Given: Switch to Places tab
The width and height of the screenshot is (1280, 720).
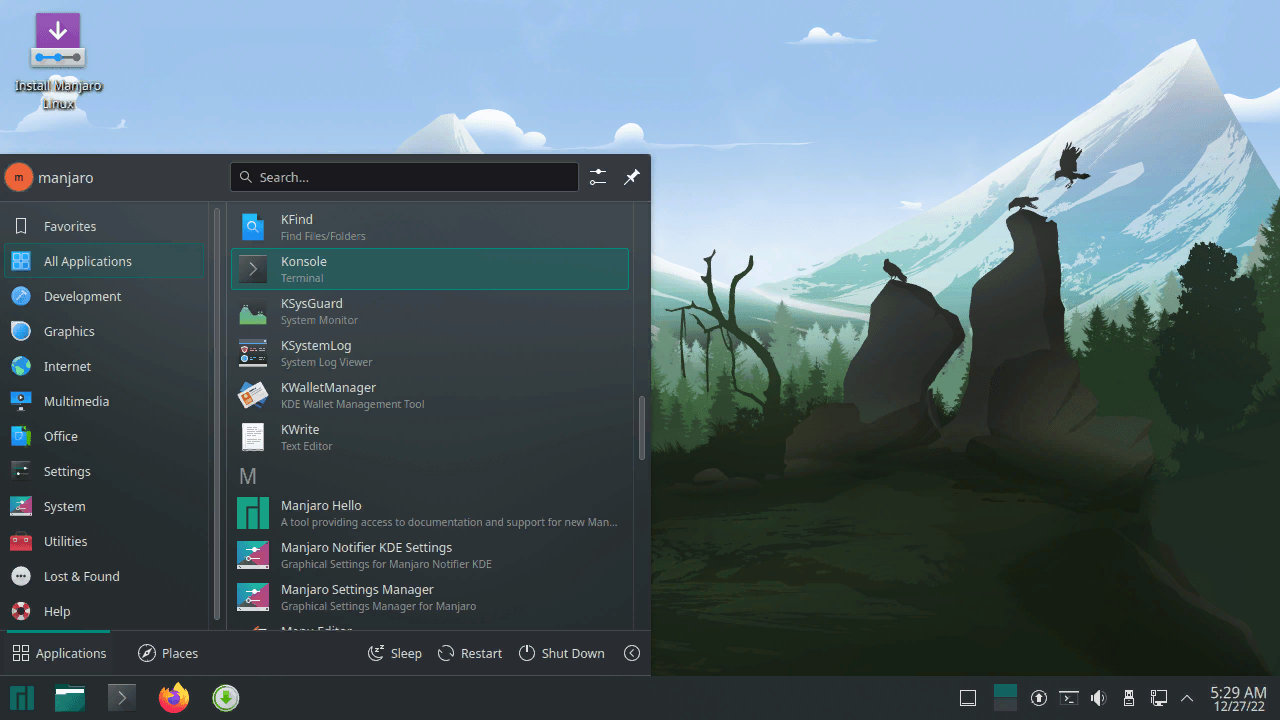Looking at the screenshot, I should coord(168,653).
